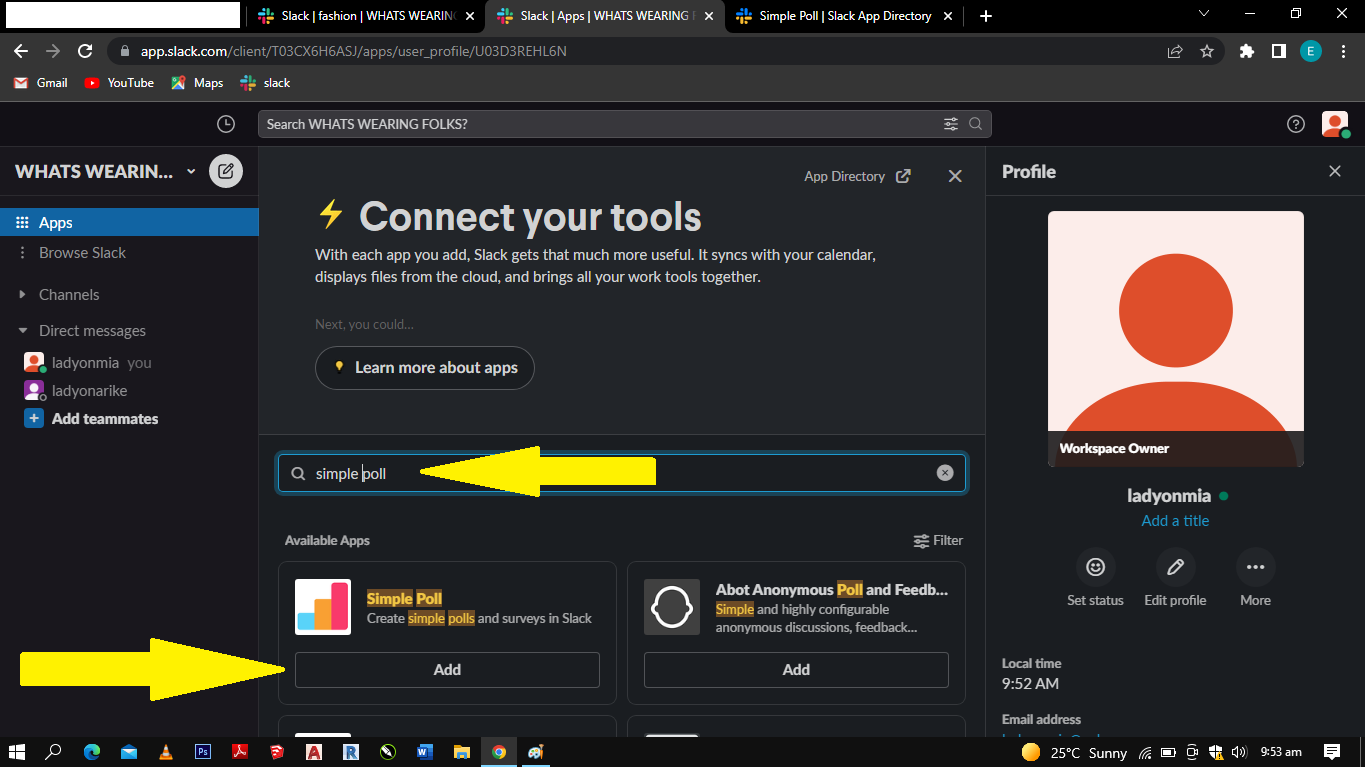Screen dimensions: 1365x767
Task: Click the app search field containing simple poll
Action: 622,473
